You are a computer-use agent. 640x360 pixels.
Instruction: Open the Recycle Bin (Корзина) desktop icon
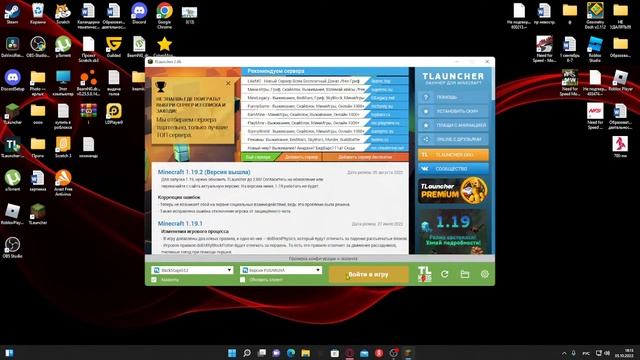click(38, 13)
